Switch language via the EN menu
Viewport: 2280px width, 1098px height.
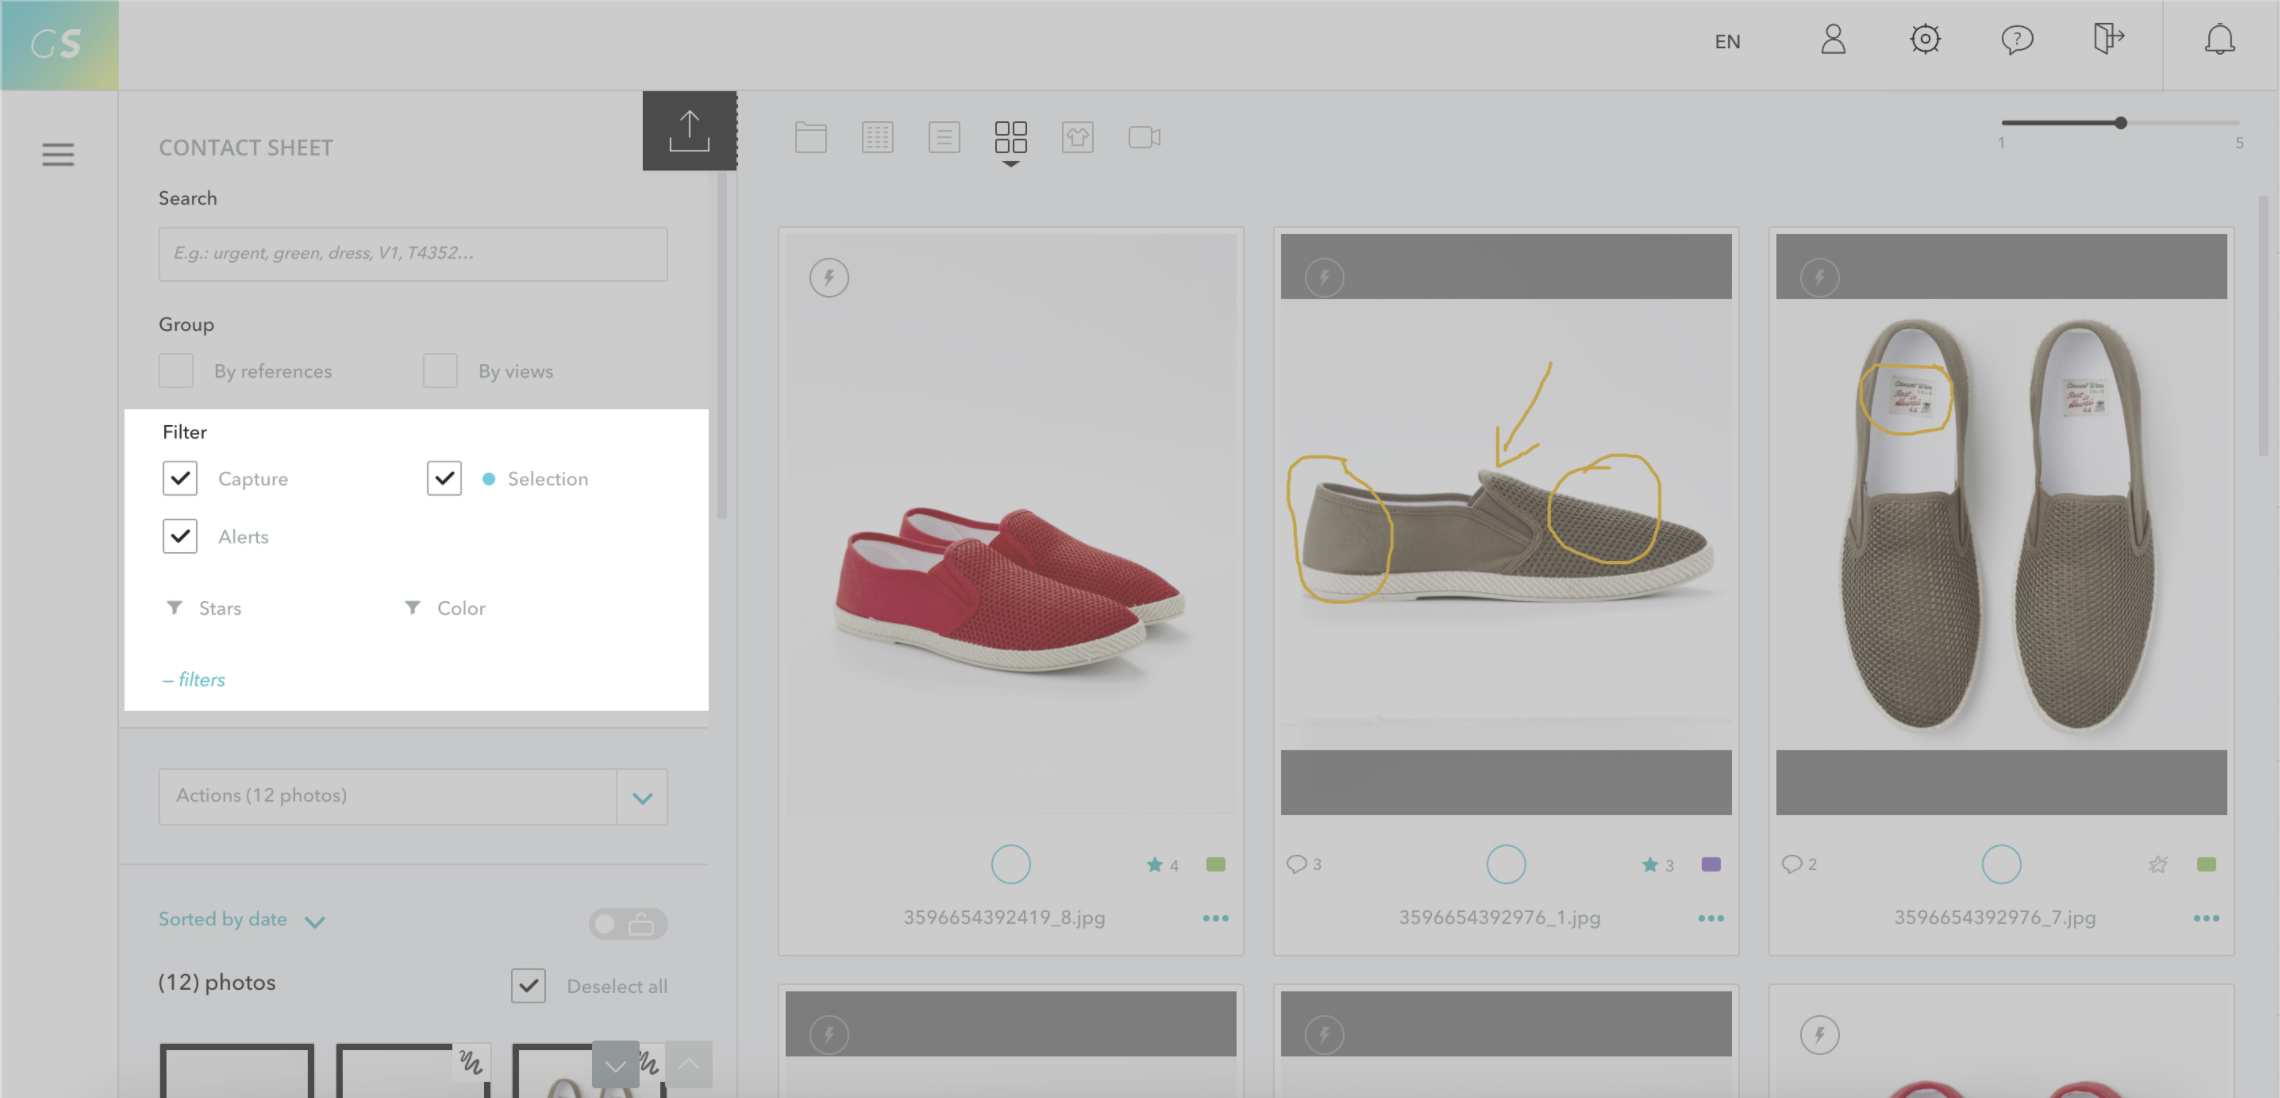(1727, 42)
